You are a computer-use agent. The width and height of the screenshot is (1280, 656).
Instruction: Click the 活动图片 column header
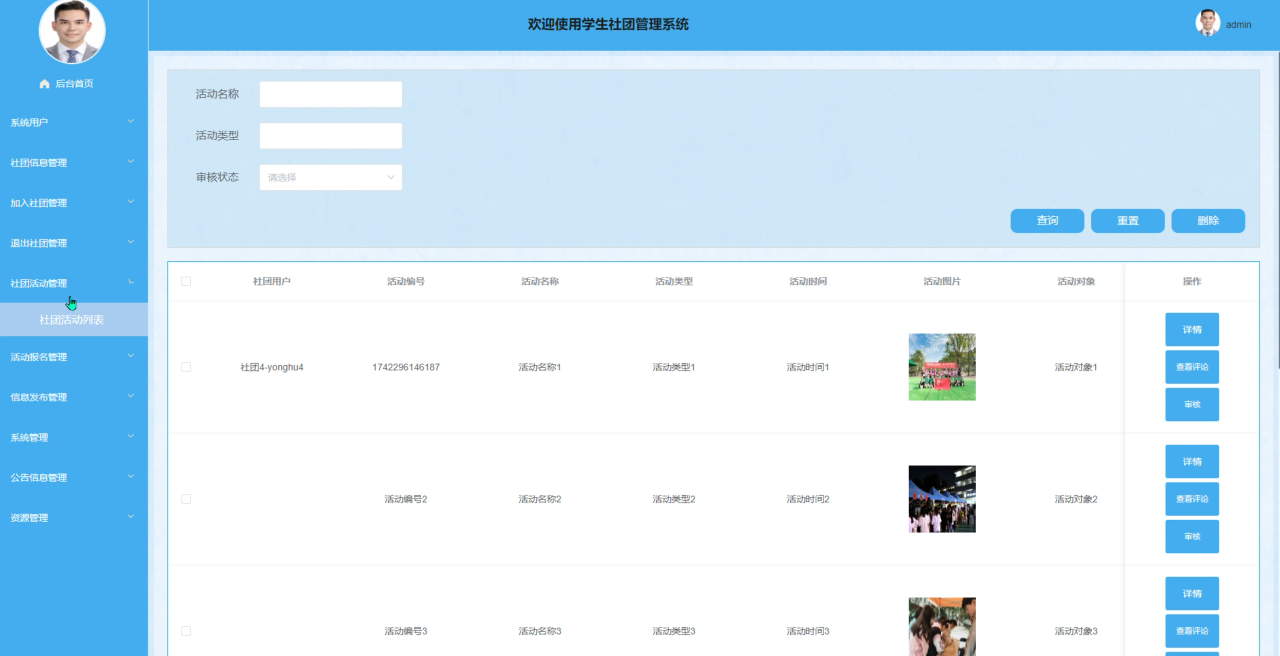click(x=942, y=281)
